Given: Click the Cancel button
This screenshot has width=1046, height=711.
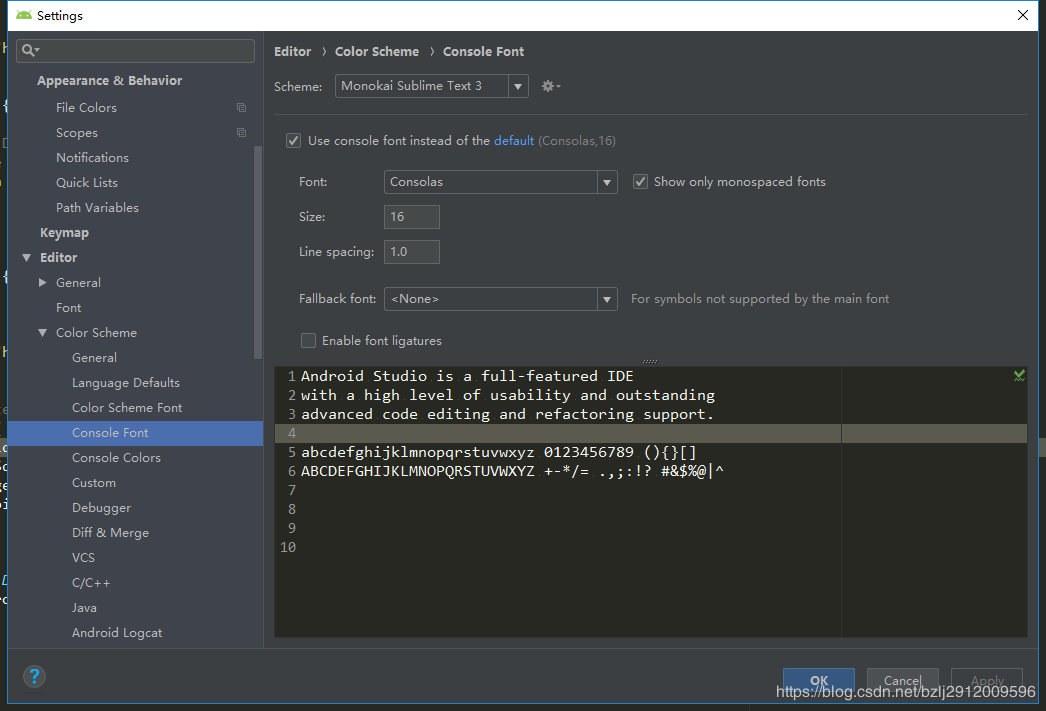Looking at the screenshot, I should [x=903, y=680].
